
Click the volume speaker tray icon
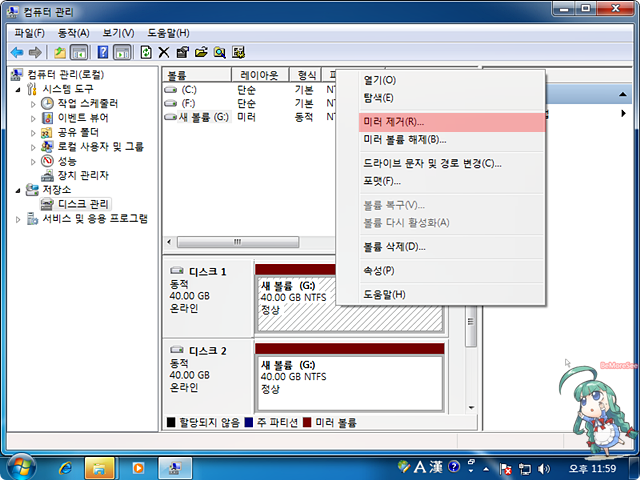pyautogui.click(x=543, y=467)
